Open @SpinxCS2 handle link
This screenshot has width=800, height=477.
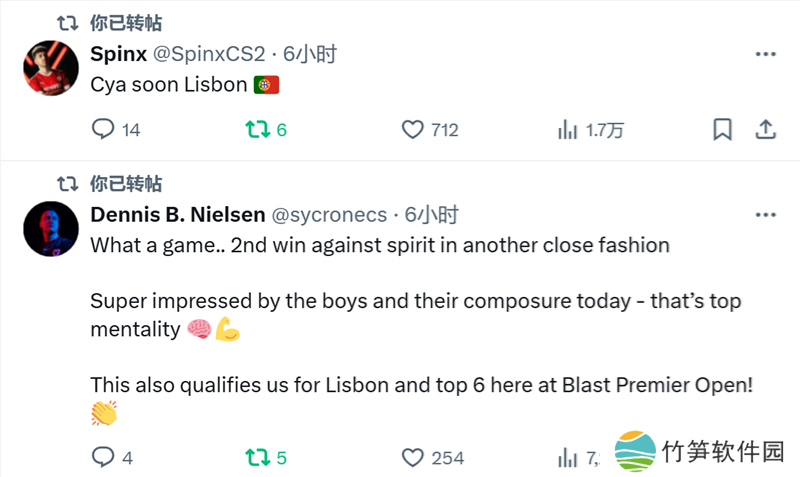click(210, 55)
